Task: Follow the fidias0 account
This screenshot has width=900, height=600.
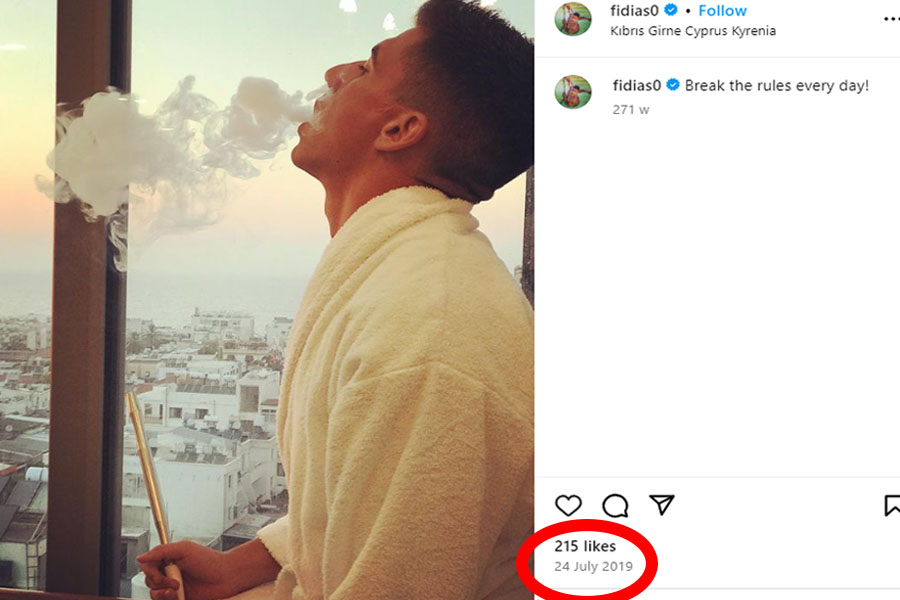Action: tap(722, 11)
